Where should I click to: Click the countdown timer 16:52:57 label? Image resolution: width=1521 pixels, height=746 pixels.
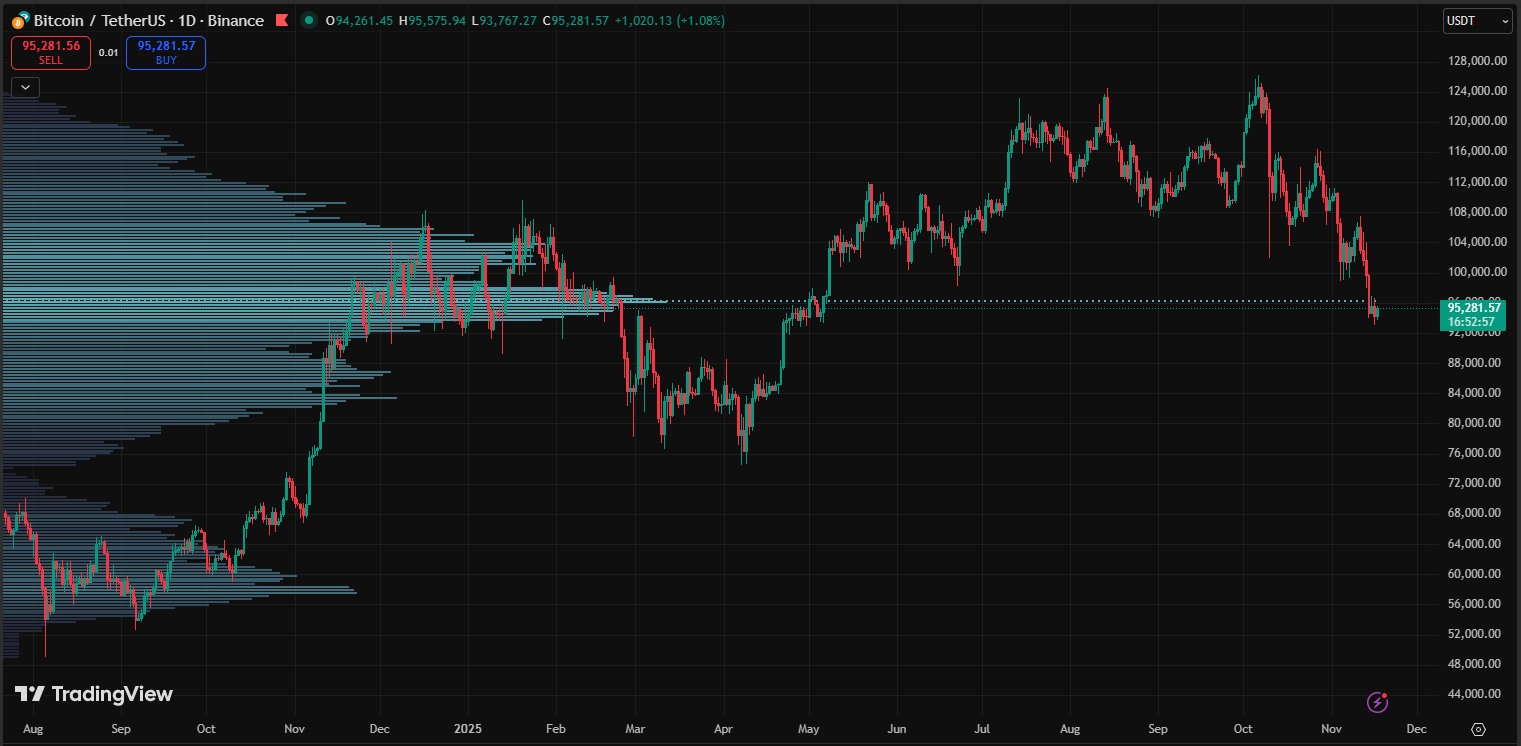(x=1475, y=322)
